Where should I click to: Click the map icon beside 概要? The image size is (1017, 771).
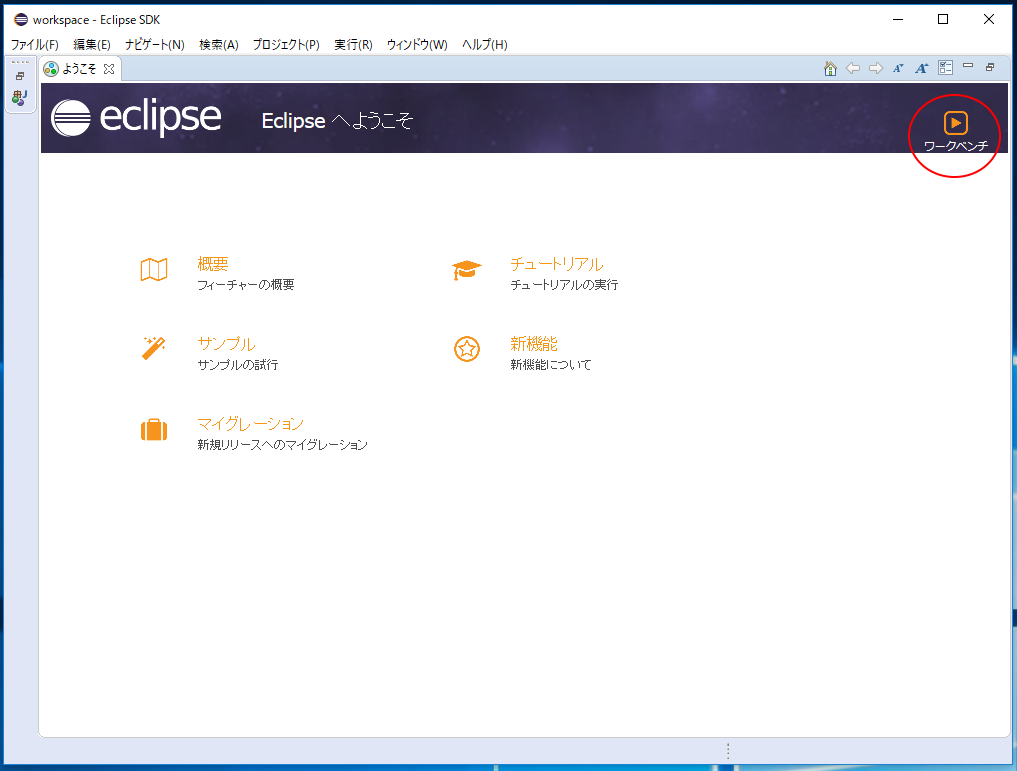pyautogui.click(x=154, y=269)
